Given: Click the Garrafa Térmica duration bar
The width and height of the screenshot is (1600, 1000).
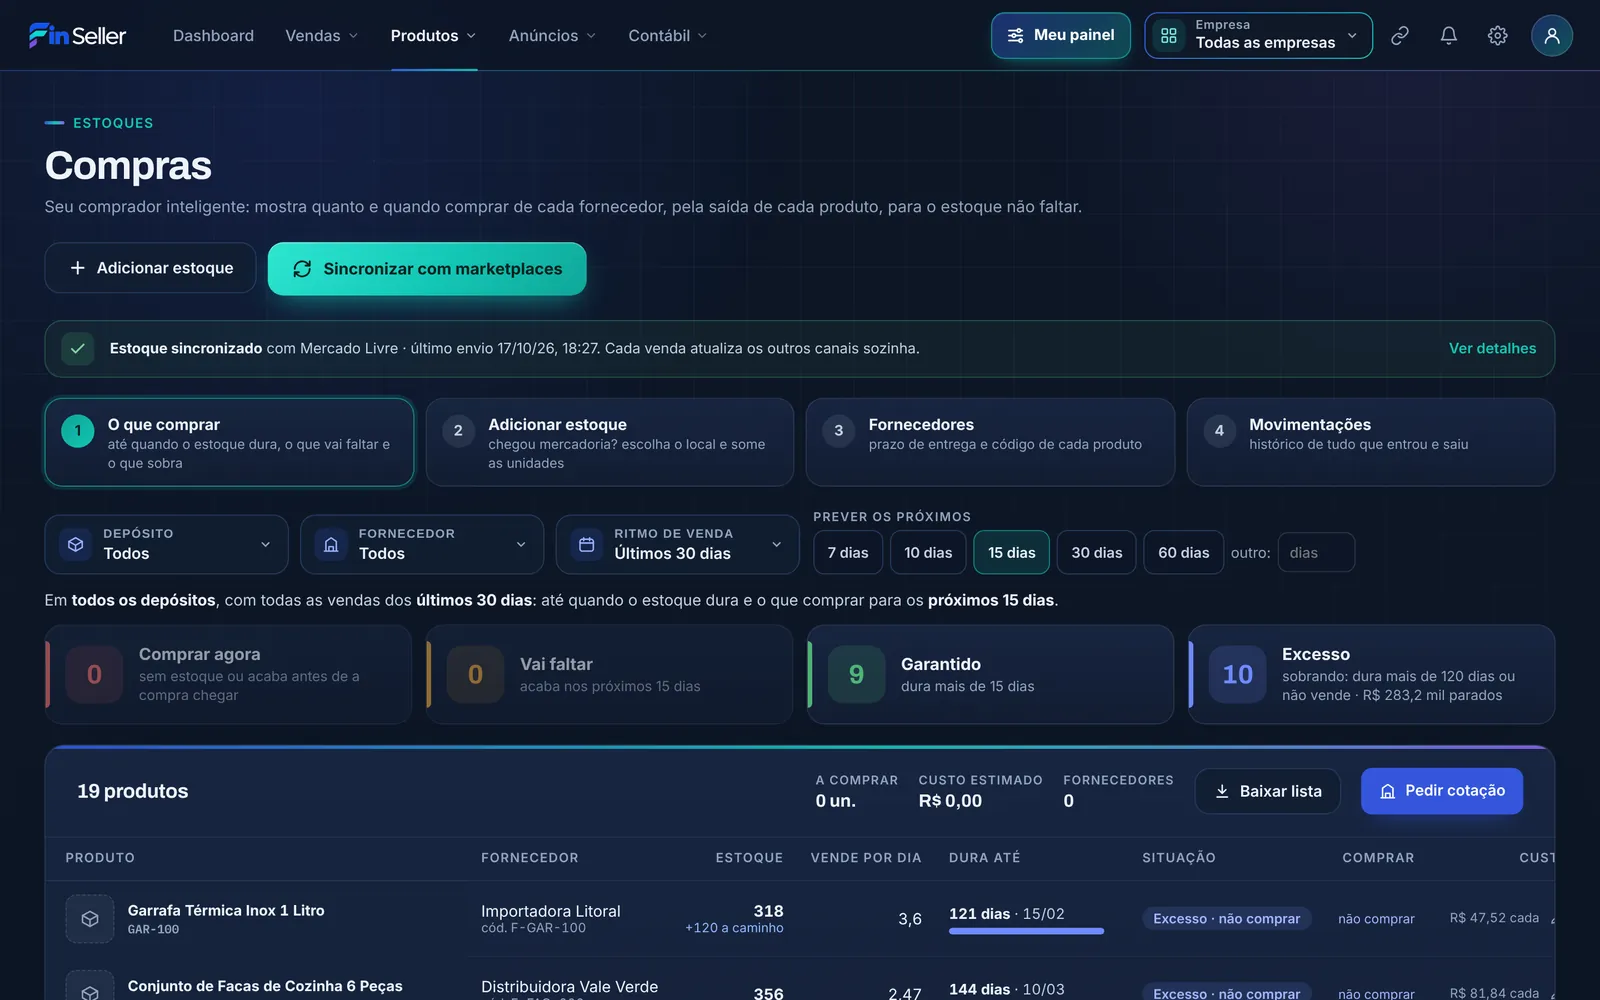Looking at the screenshot, I should pos(1026,931).
